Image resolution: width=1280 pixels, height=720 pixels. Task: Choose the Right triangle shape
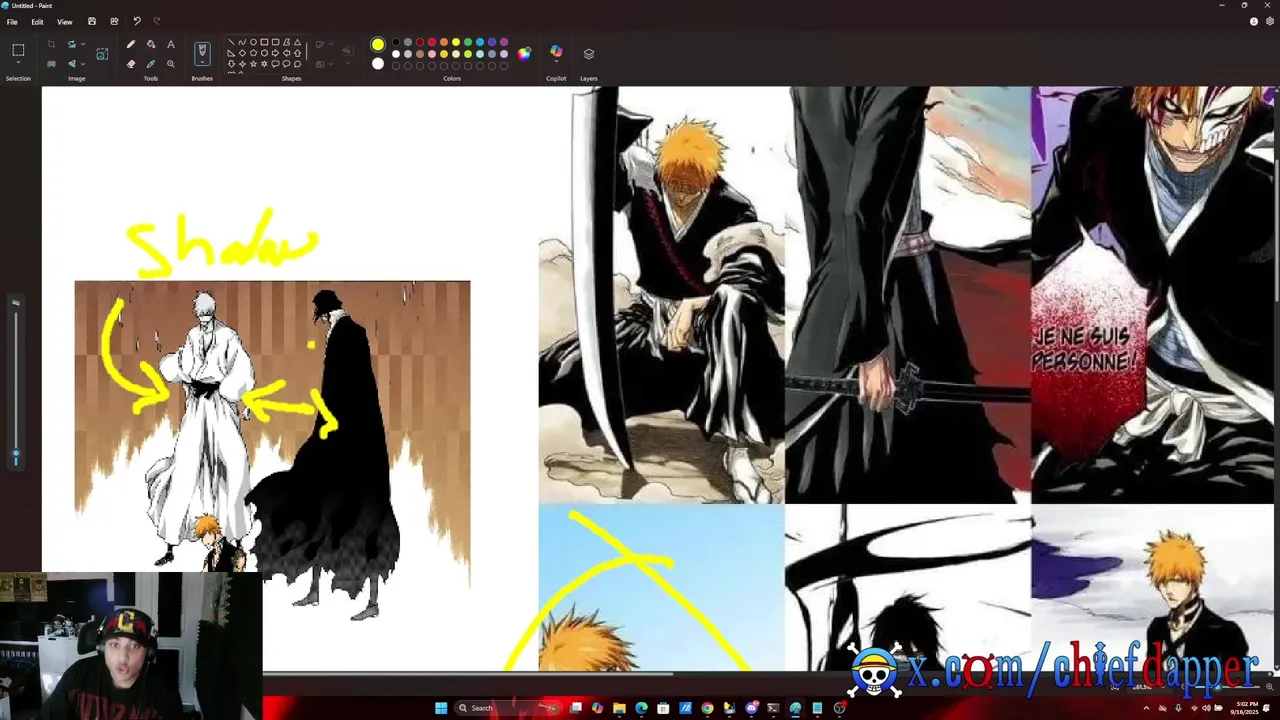pyautogui.click(x=231, y=53)
